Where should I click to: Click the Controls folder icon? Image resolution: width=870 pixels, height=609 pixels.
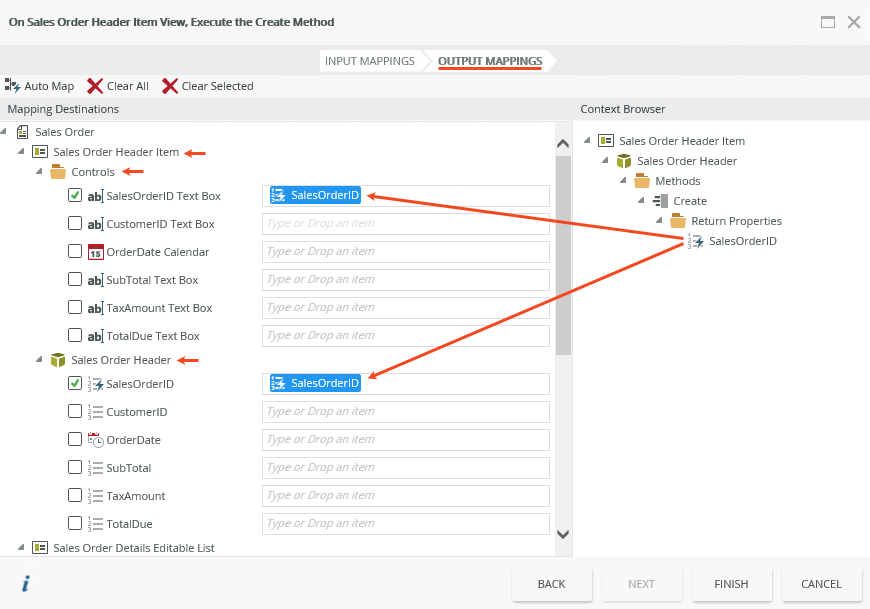pyautogui.click(x=58, y=172)
